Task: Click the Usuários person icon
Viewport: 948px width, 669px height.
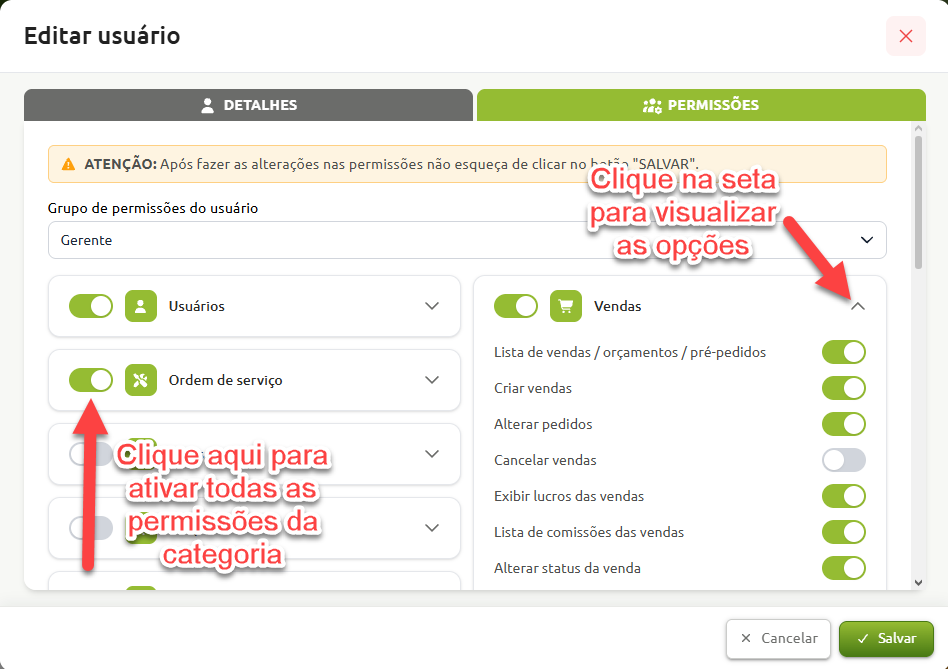Action: [141, 306]
